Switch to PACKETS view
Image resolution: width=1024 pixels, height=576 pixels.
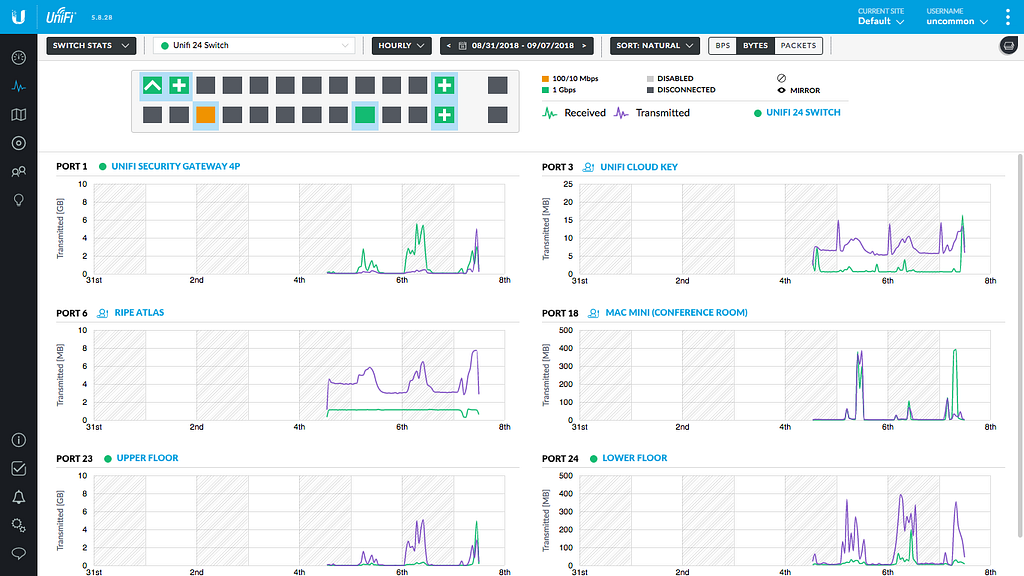(x=798, y=46)
